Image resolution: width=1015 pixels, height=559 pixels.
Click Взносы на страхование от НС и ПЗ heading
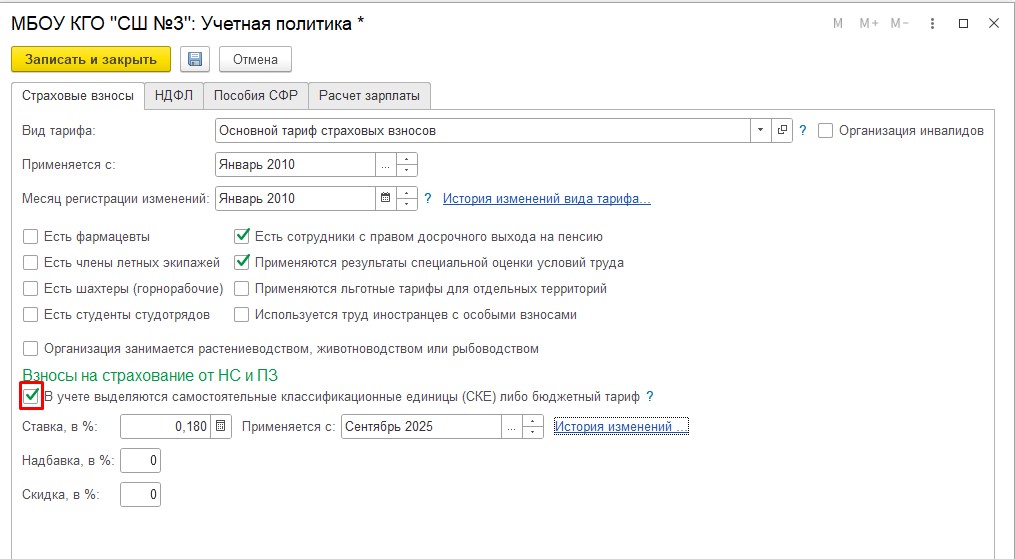(150, 375)
